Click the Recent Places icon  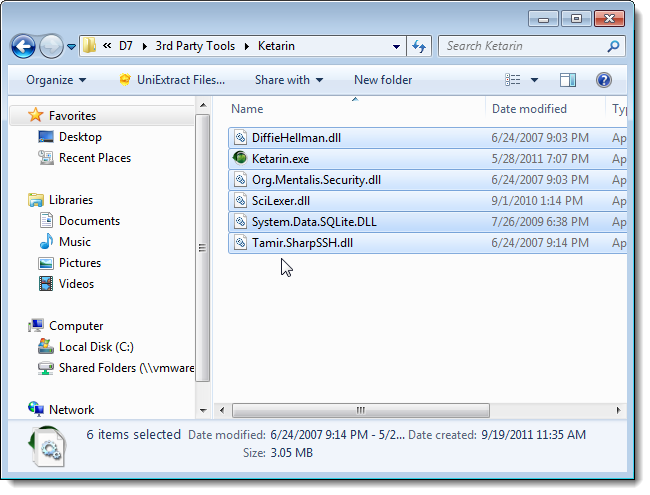click(46, 158)
